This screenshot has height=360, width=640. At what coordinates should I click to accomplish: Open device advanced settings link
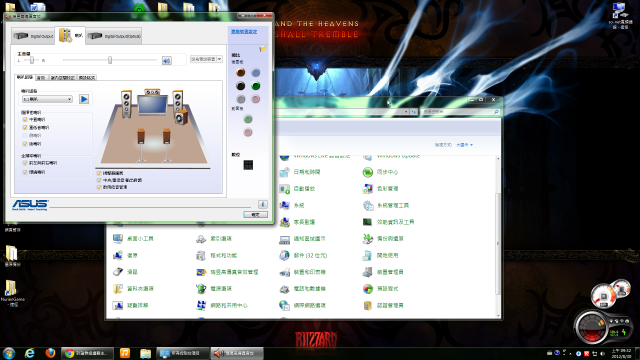244,32
